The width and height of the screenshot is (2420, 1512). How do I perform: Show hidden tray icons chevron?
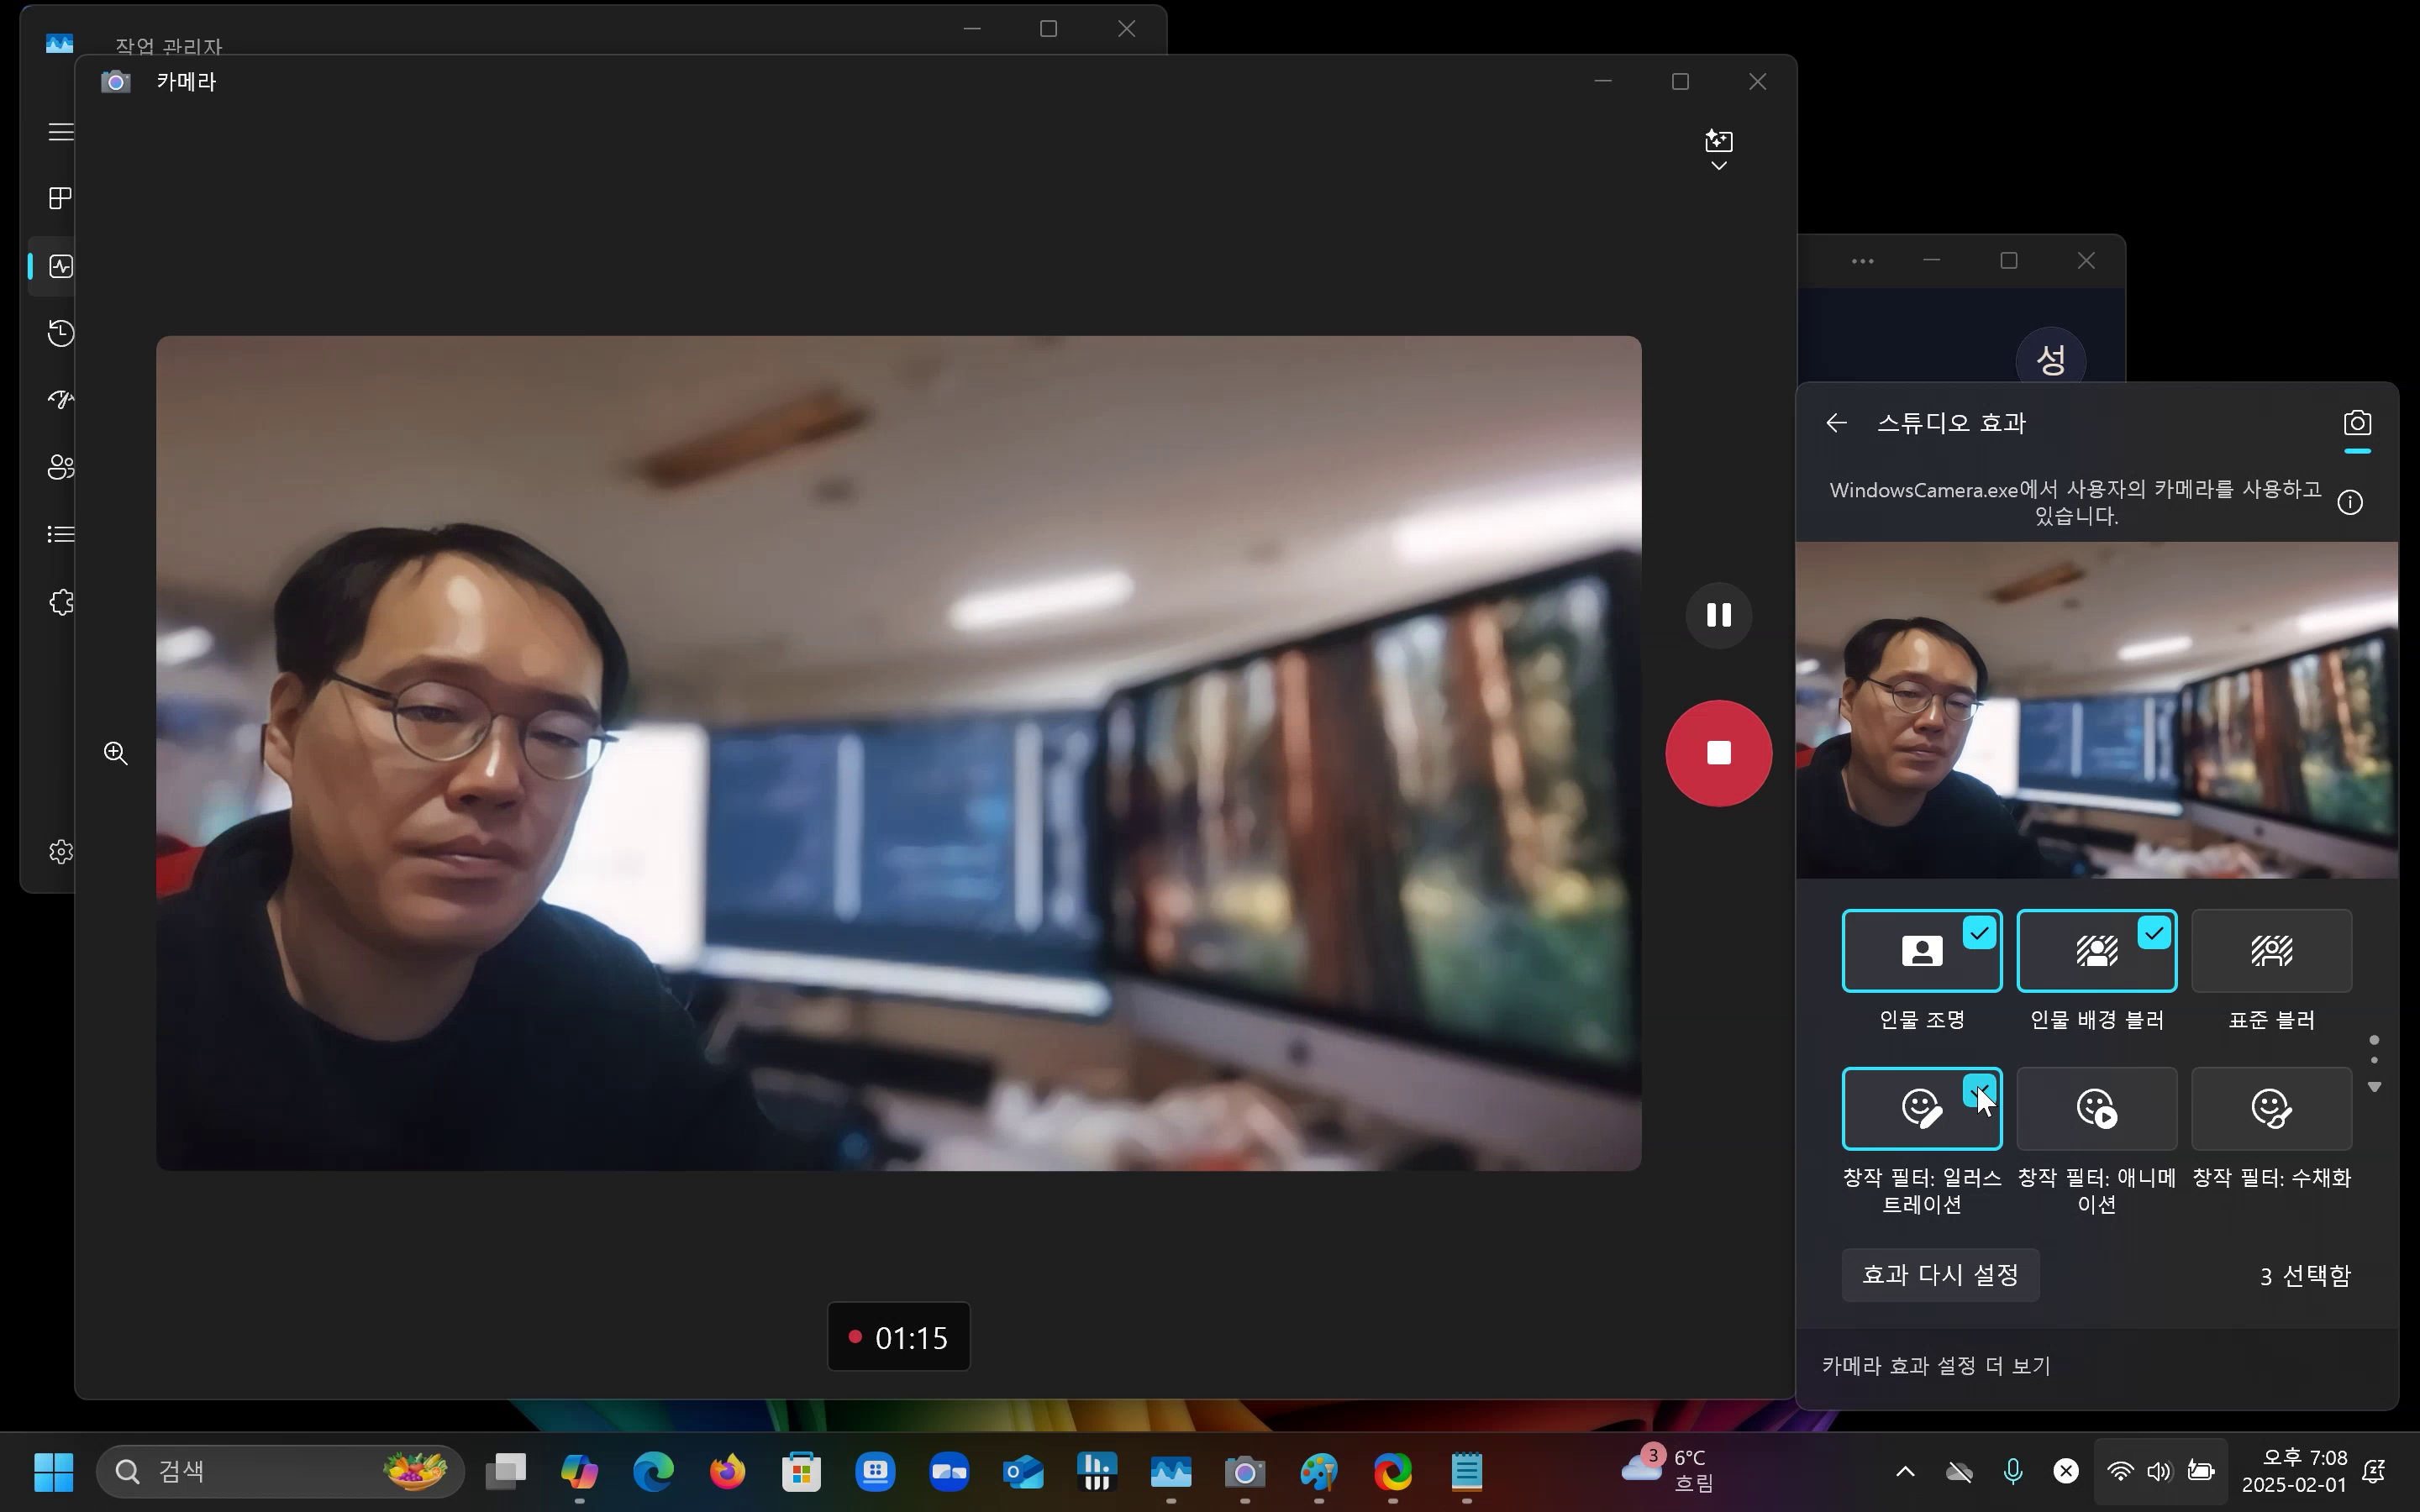[x=1905, y=1471]
